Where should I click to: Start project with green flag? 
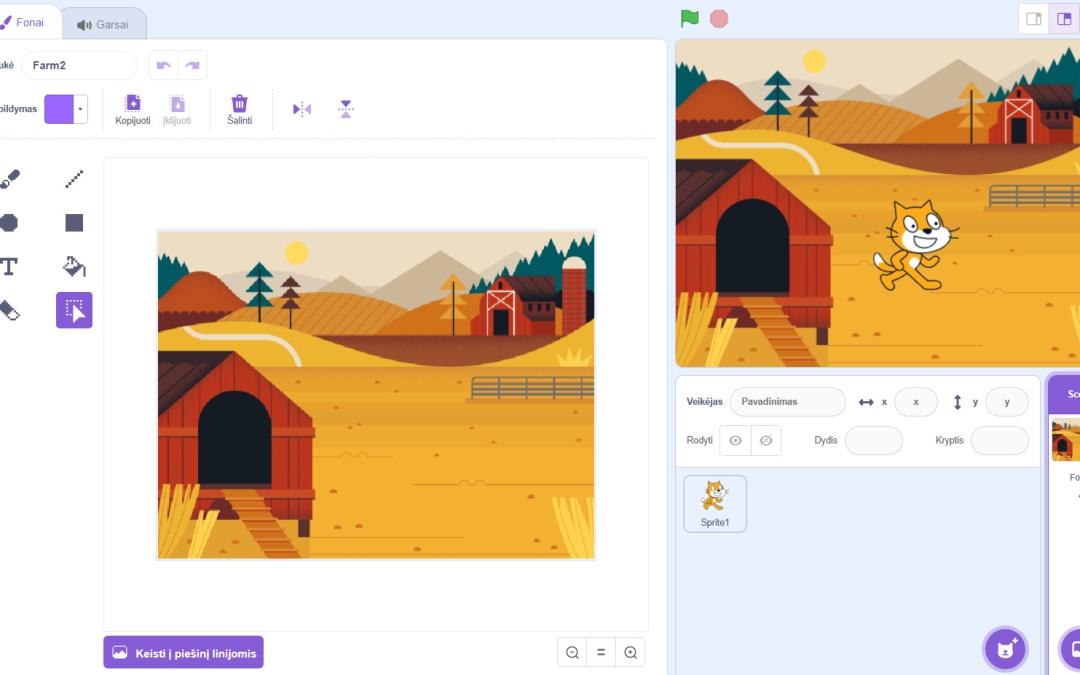(x=689, y=19)
